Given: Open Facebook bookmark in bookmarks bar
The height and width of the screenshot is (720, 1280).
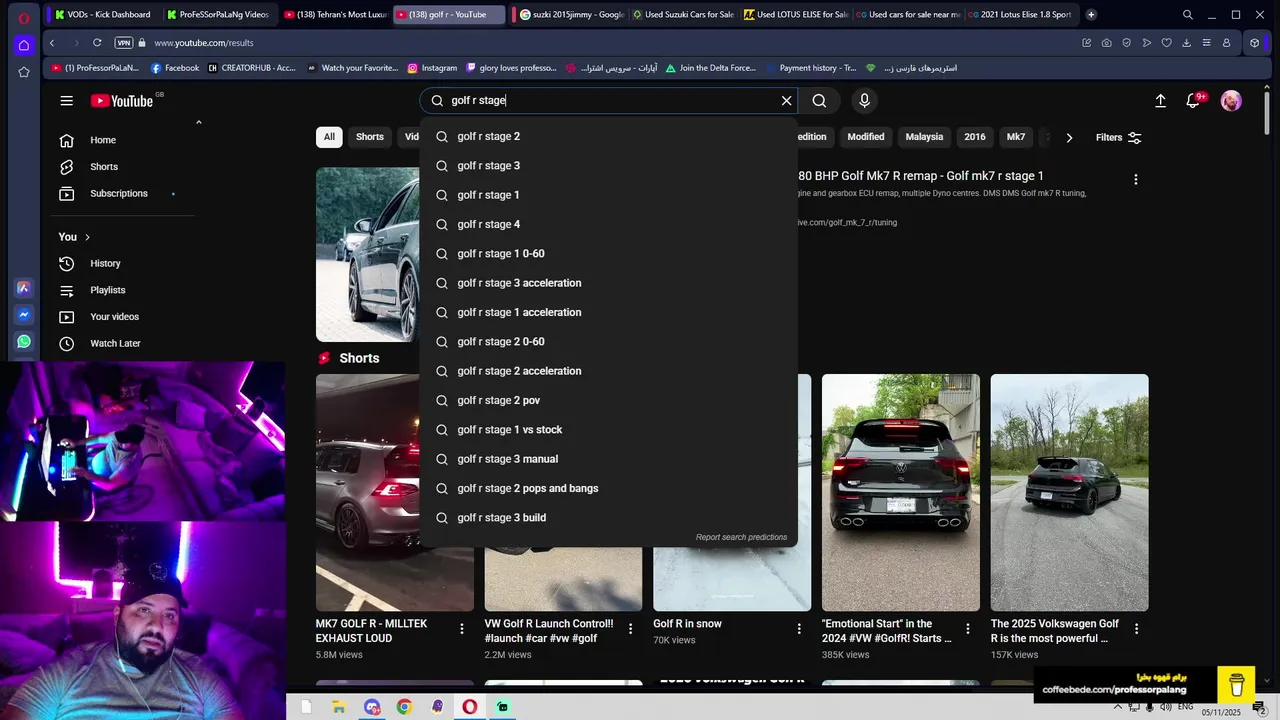Looking at the screenshot, I should pyautogui.click(x=174, y=68).
